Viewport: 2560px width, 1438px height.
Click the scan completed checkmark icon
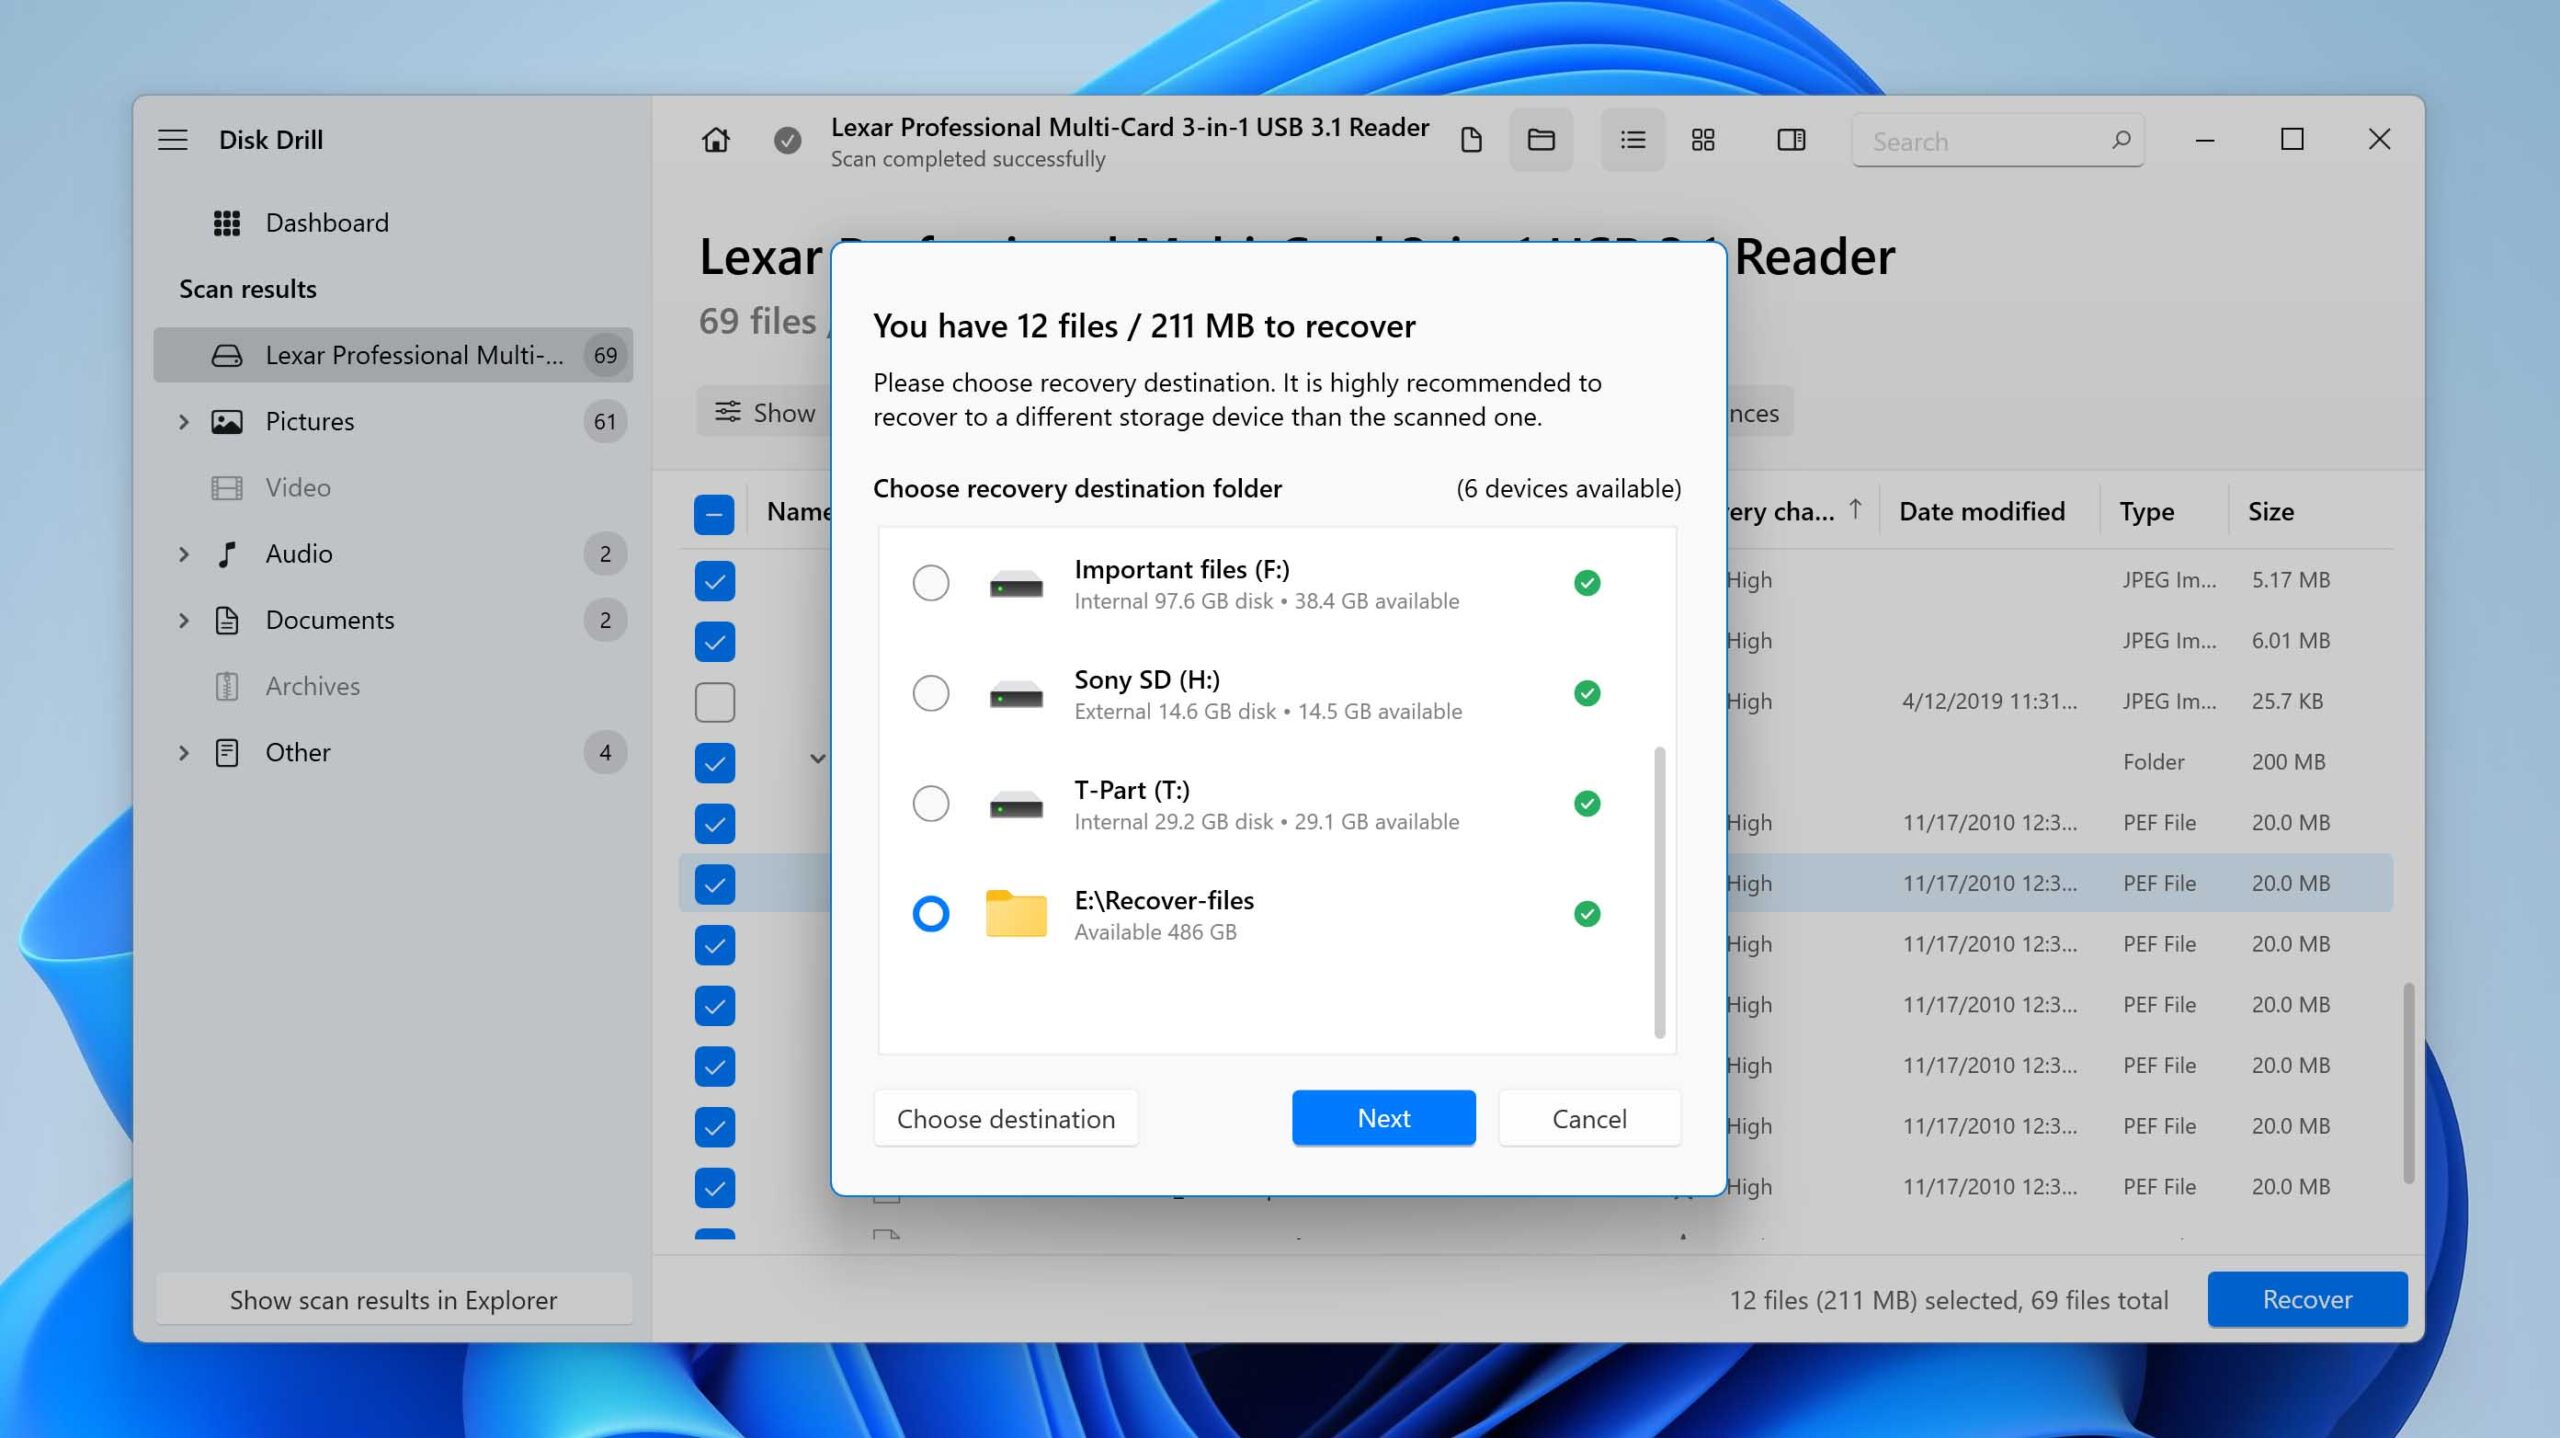(x=787, y=140)
